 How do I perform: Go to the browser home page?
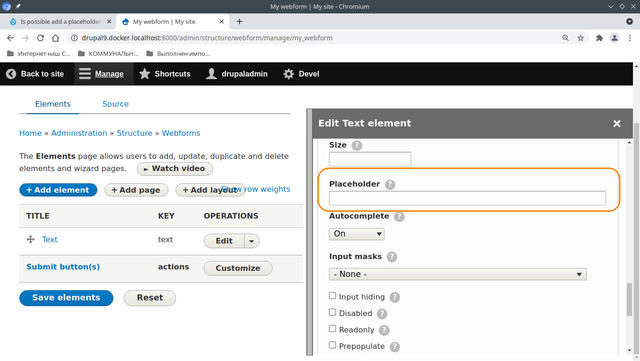coord(56,38)
